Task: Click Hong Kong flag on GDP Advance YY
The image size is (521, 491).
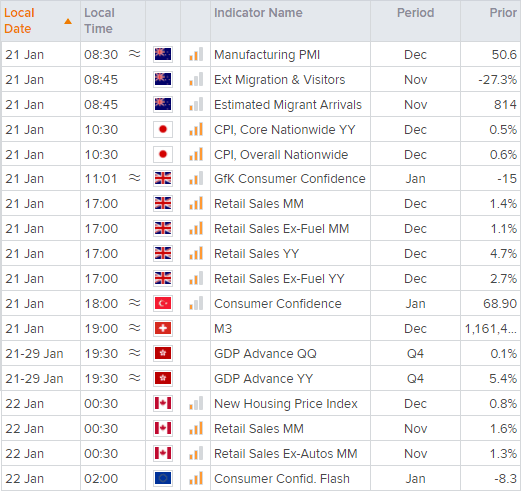Action: [163, 378]
